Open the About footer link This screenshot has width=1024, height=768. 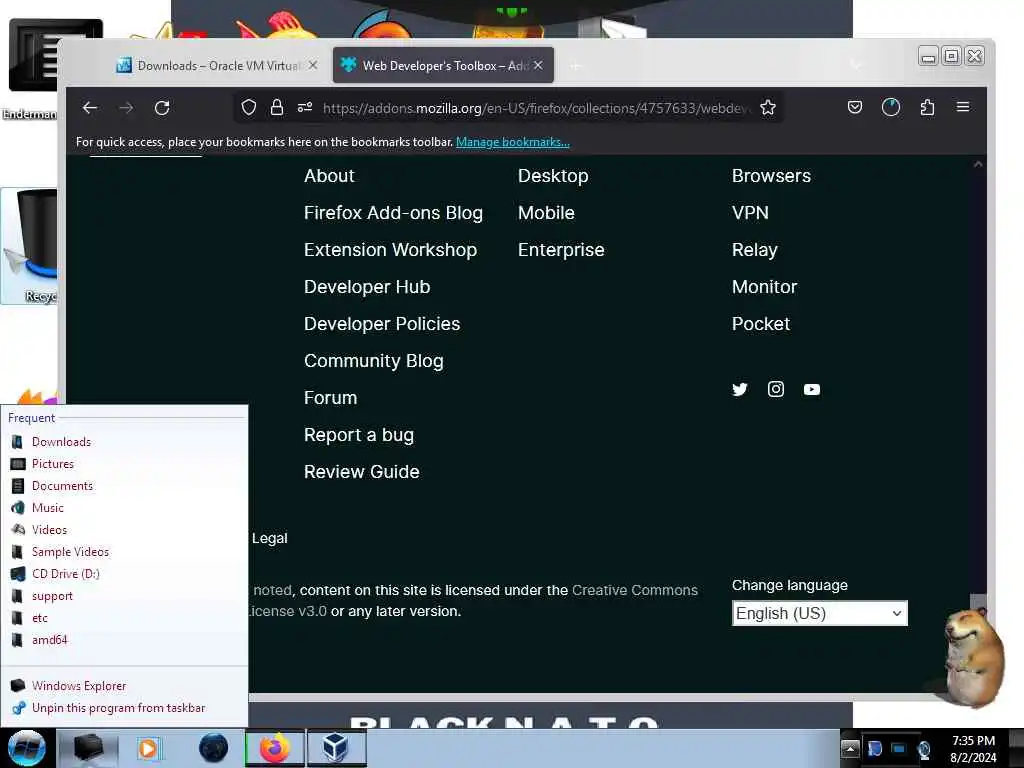coord(329,176)
